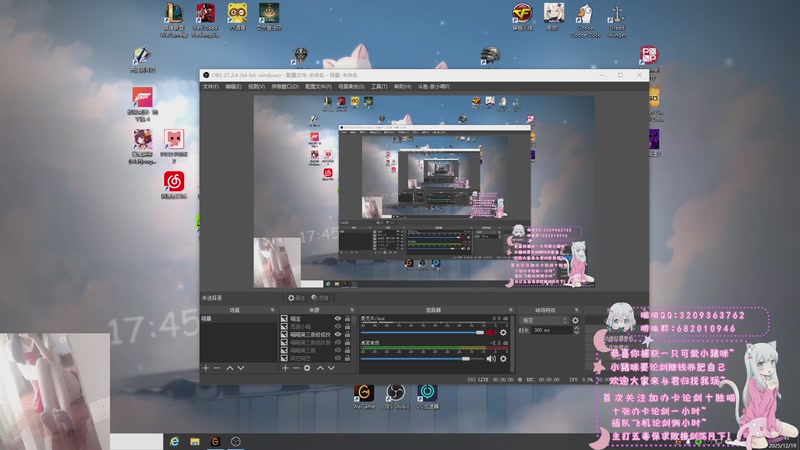Viewport: 800px width, 450px height.
Task: Open League of Legends desktop shortcut
Action: point(174,20)
